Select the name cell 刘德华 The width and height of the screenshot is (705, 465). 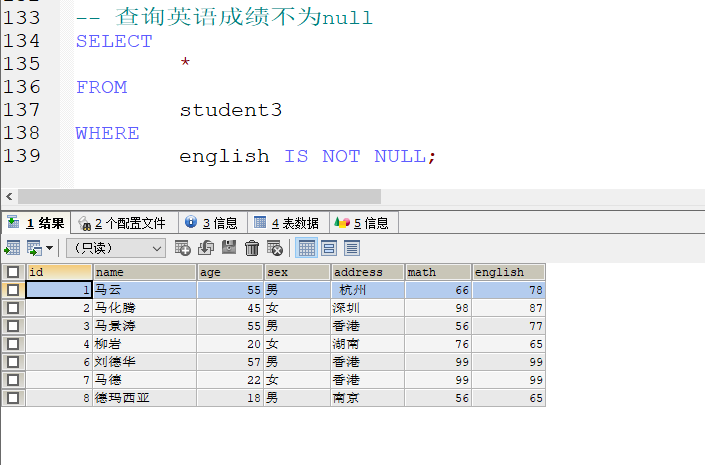(145, 362)
